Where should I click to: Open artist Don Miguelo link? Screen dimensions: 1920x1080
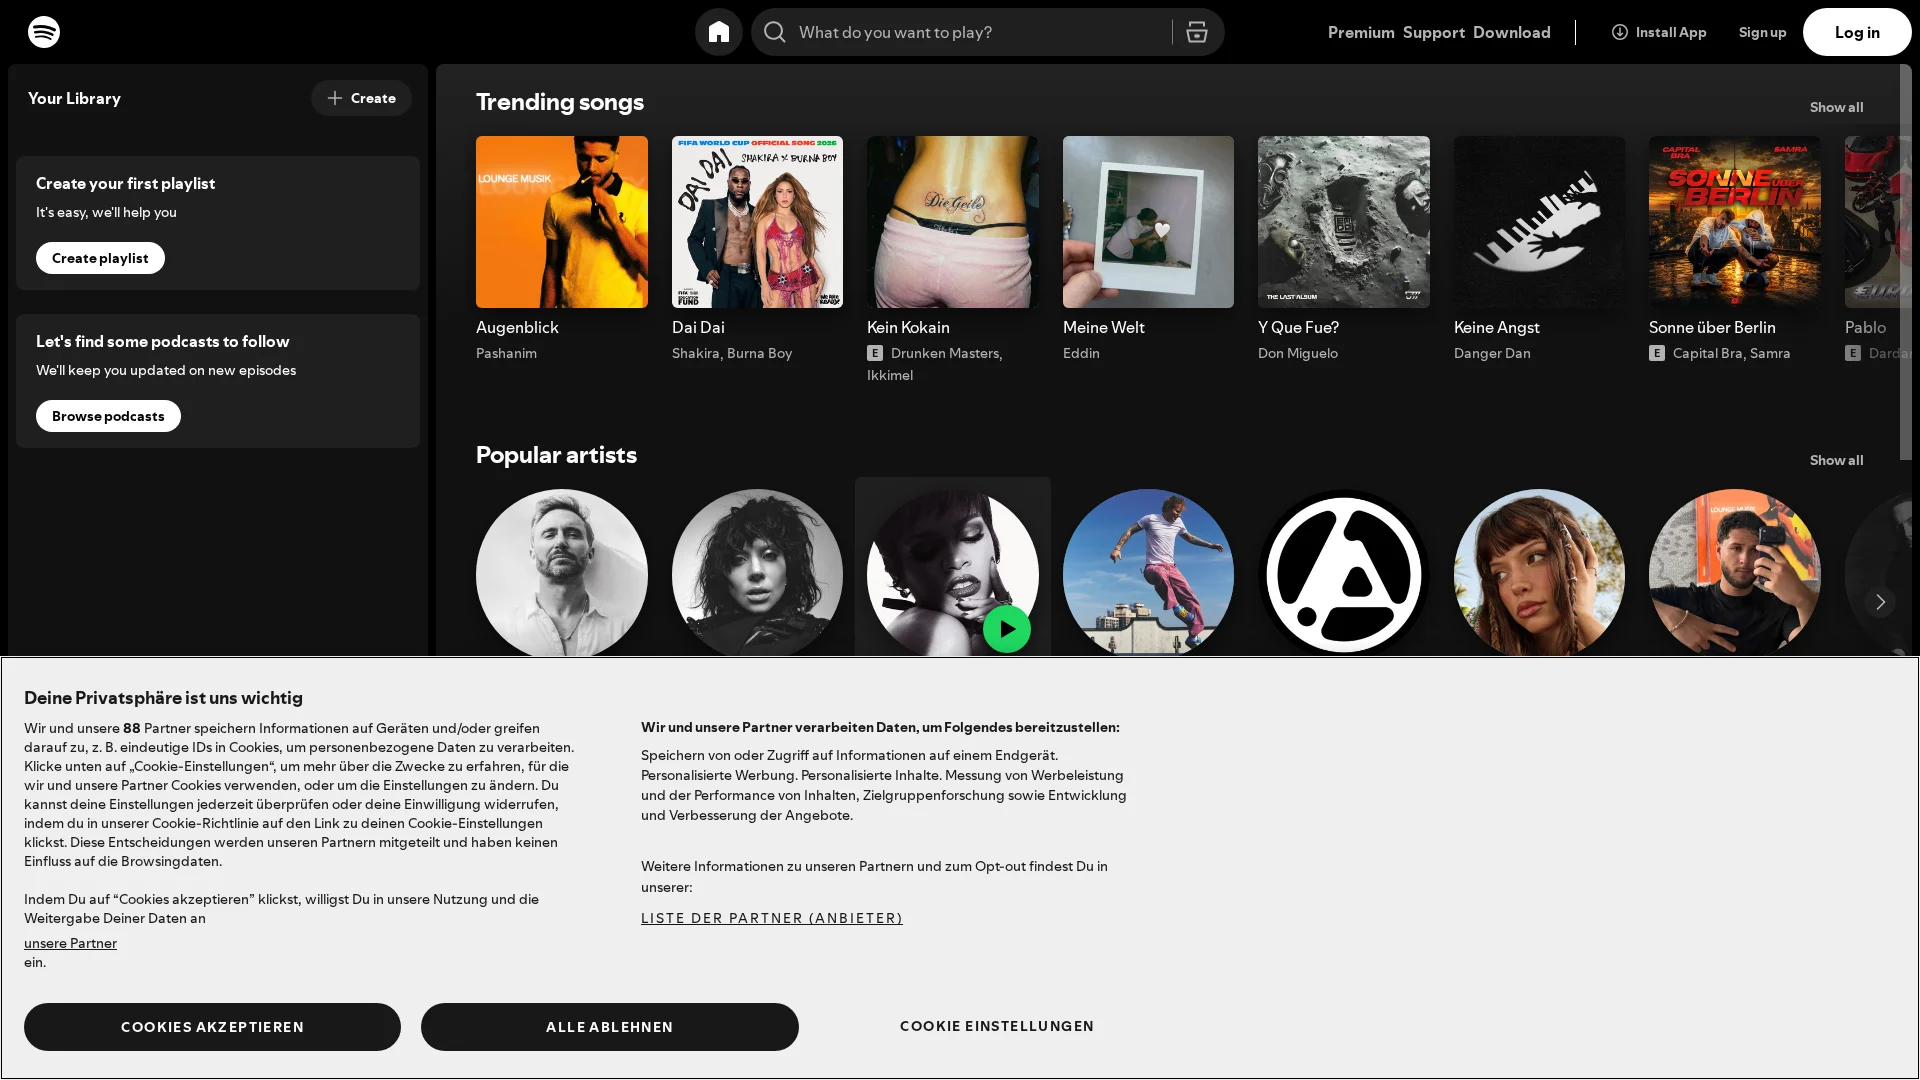click(x=1298, y=353)
